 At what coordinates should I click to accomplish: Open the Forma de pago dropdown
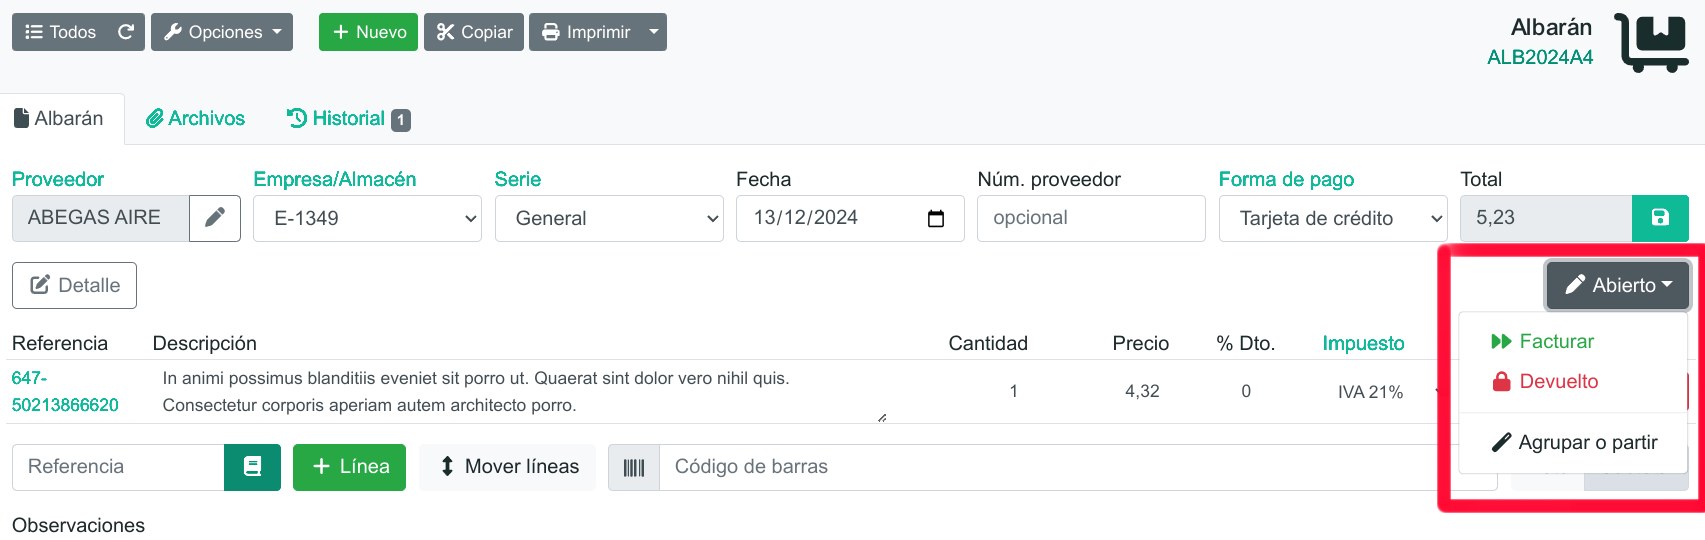pos(1333,218)
